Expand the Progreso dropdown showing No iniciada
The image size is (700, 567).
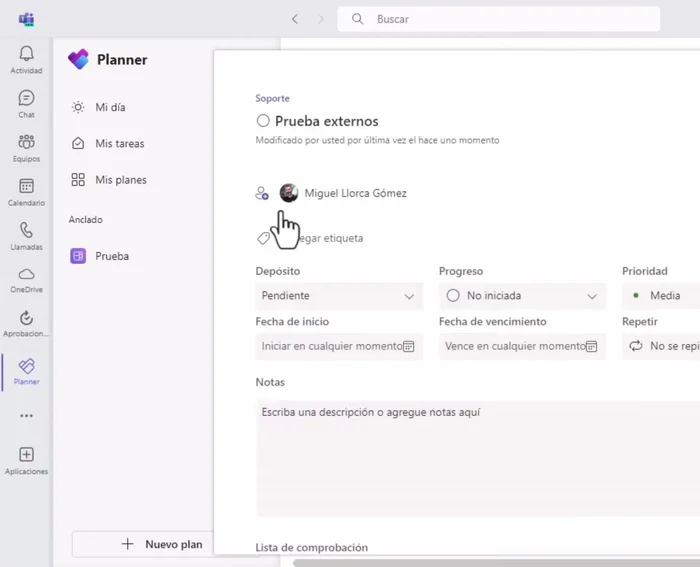[x=522, y=296]
